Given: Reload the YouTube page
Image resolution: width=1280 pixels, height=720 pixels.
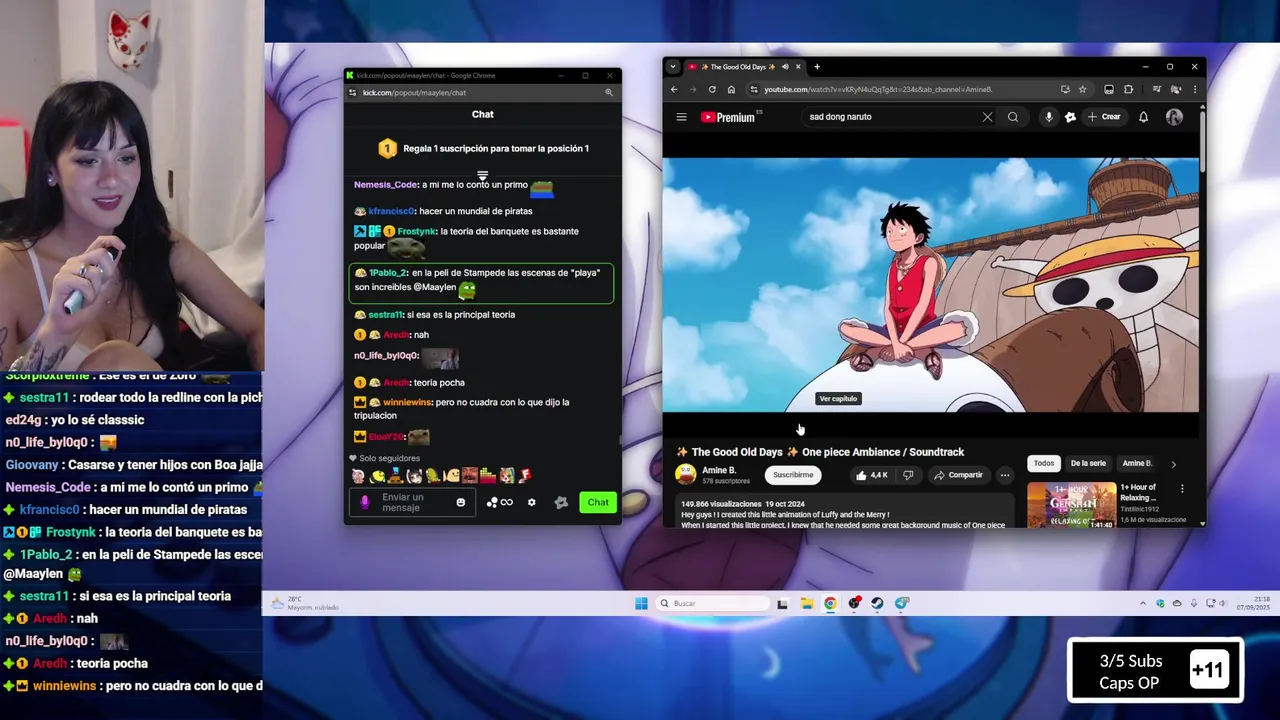Looking at the screenshot, I should (712, 89).
